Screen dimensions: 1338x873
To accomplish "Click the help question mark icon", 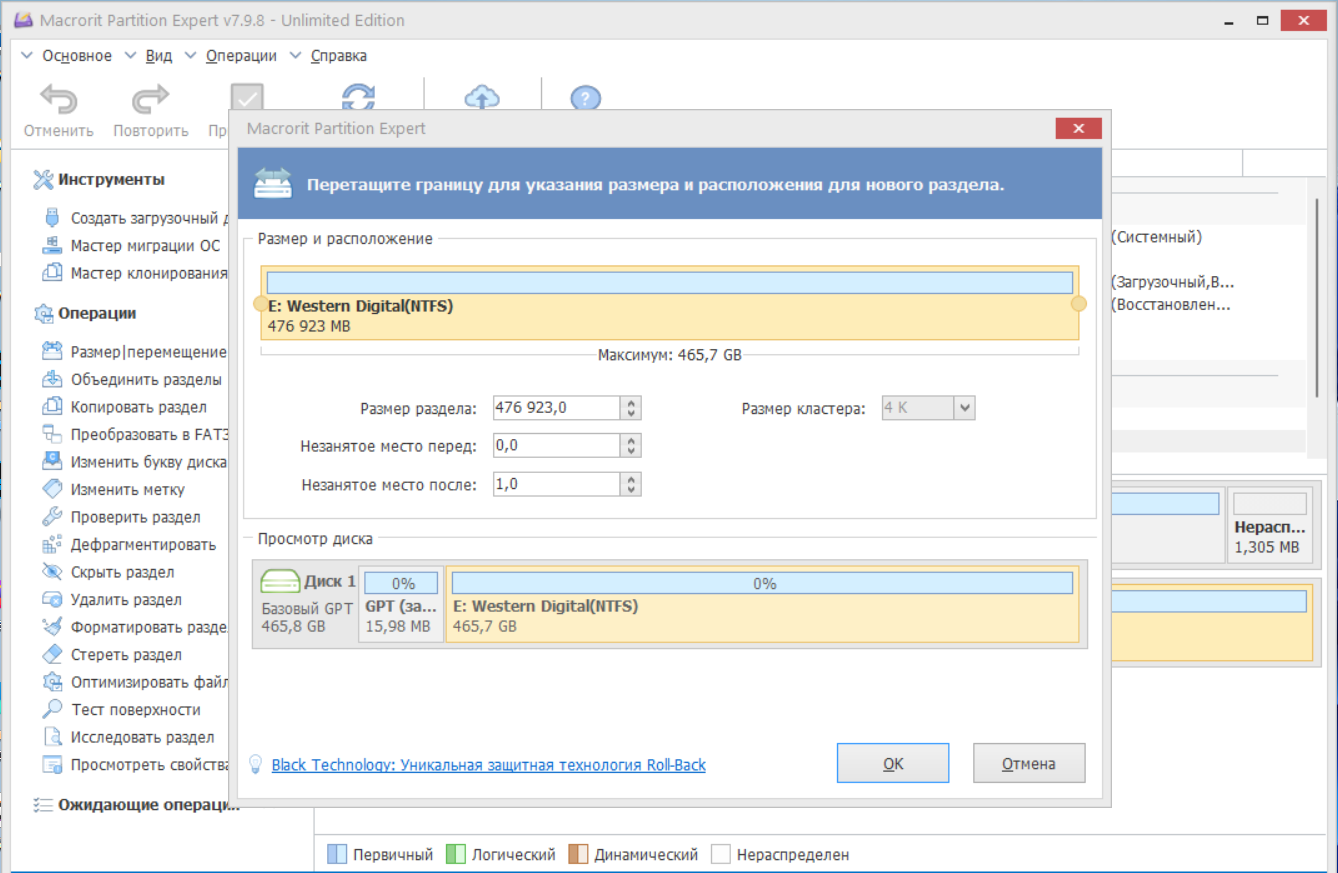I will pyautogui.click(x=585, y=98).
